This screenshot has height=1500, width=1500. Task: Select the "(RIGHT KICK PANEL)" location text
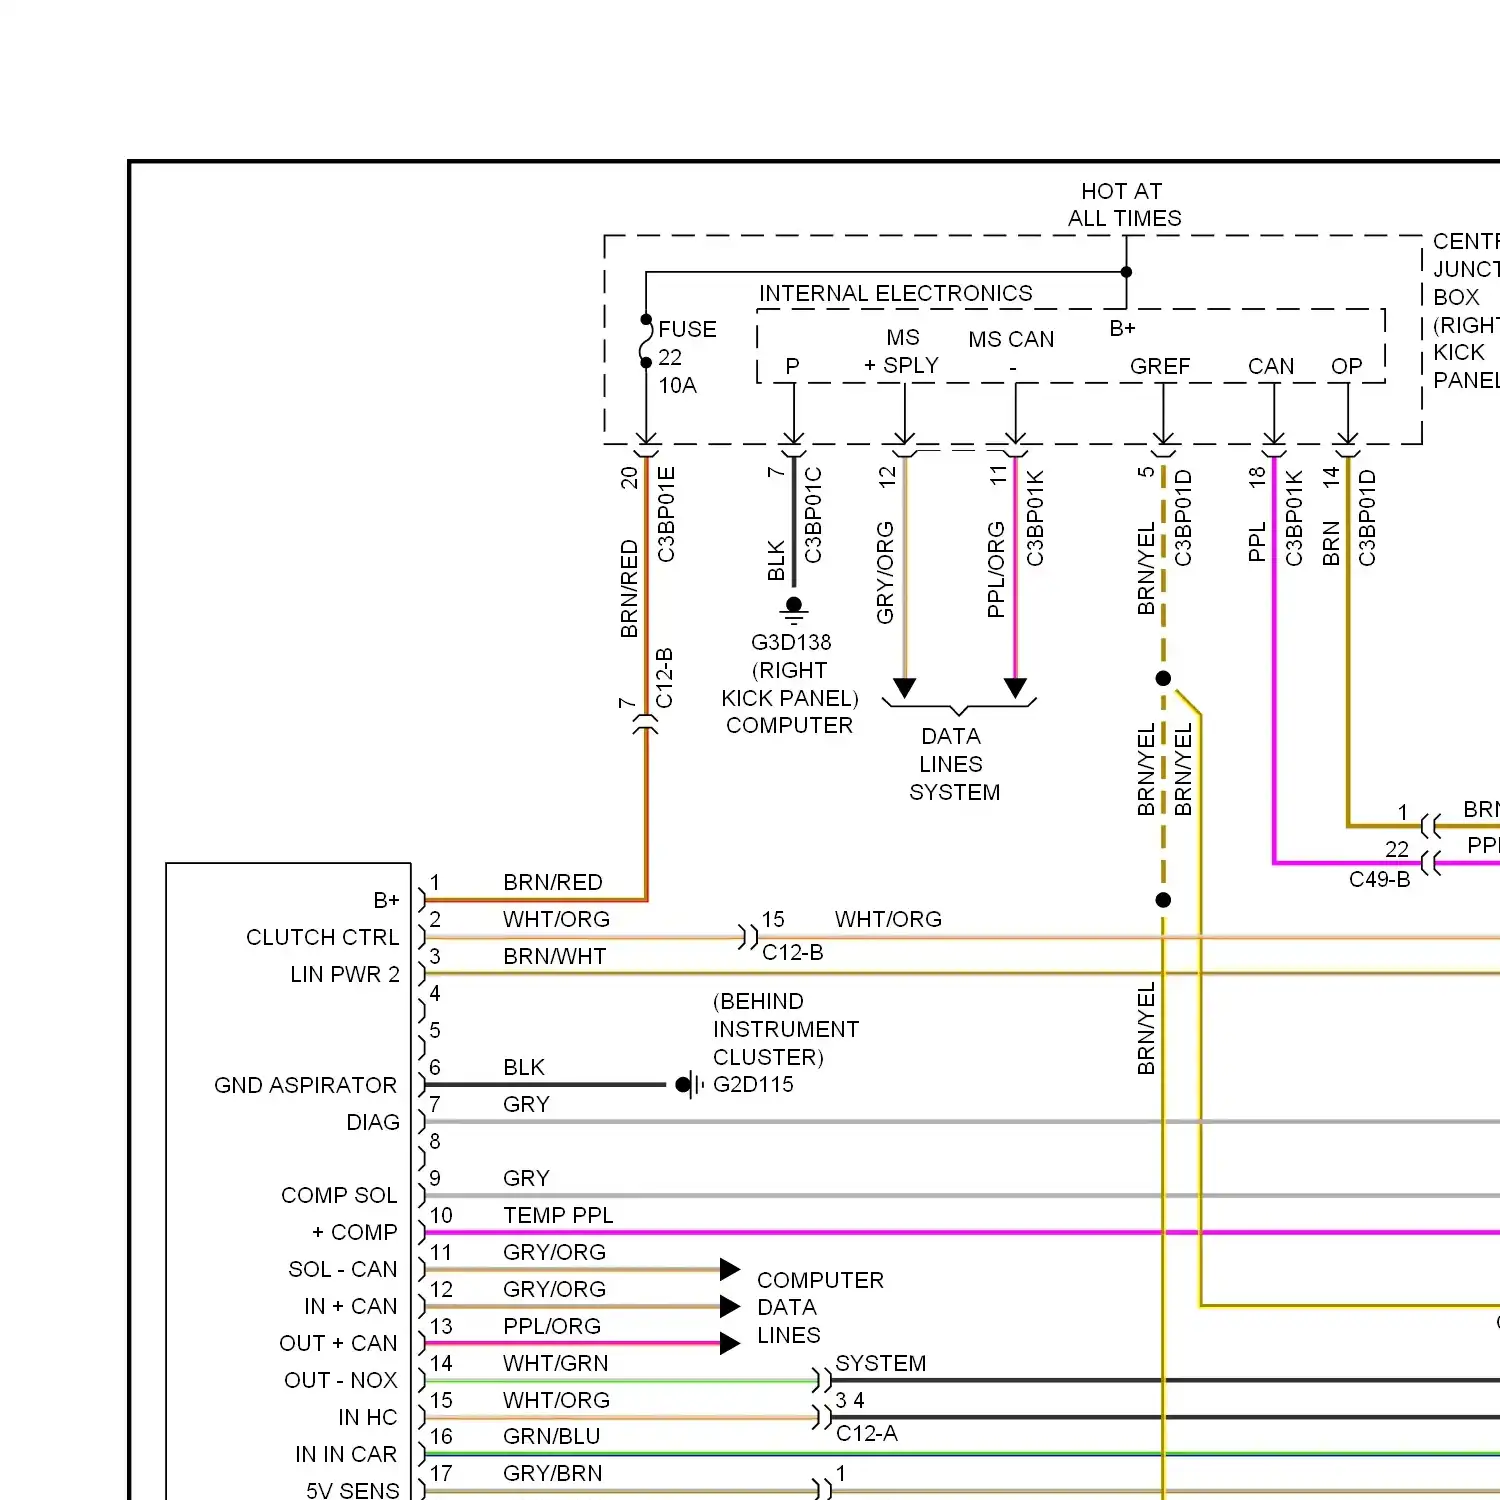tap(790, 684)
